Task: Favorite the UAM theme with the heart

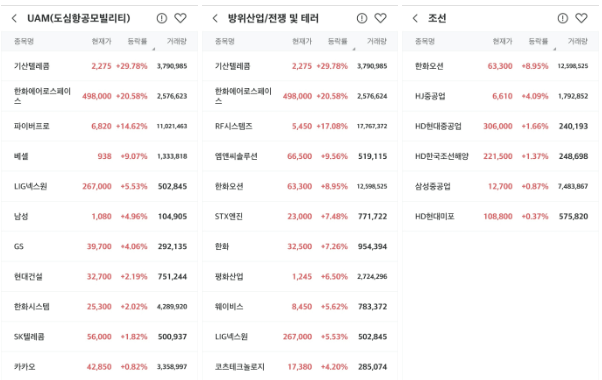Action: 180,18
